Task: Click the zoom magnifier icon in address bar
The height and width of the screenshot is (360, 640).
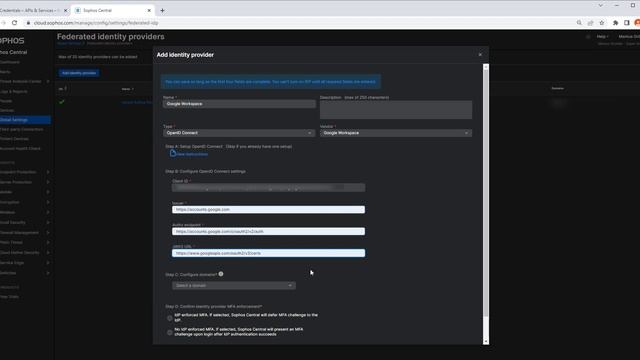Action: [579, 23]
